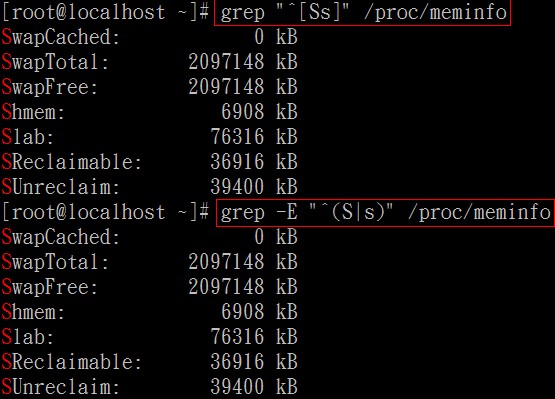The height and width of the screenshot is (399, 555).
Task: Click the second root@localhost prompt
Action: click(x=105, y=212)
